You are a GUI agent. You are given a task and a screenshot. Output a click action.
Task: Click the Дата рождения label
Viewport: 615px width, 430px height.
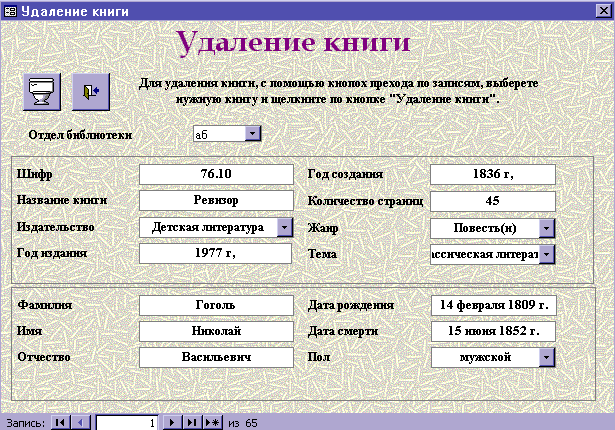(351, 305)
